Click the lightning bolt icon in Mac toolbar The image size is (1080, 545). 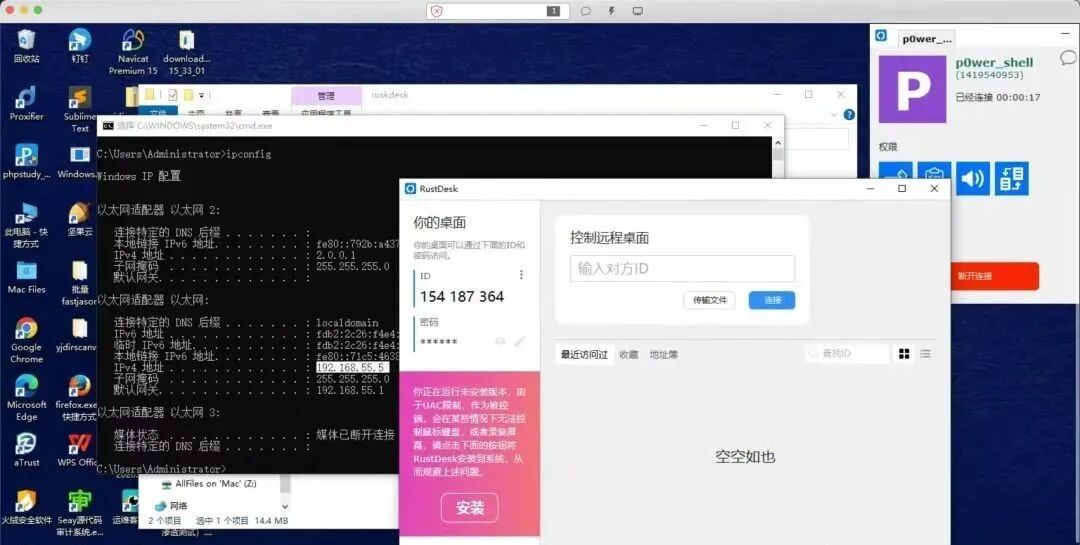pos(611,11)
